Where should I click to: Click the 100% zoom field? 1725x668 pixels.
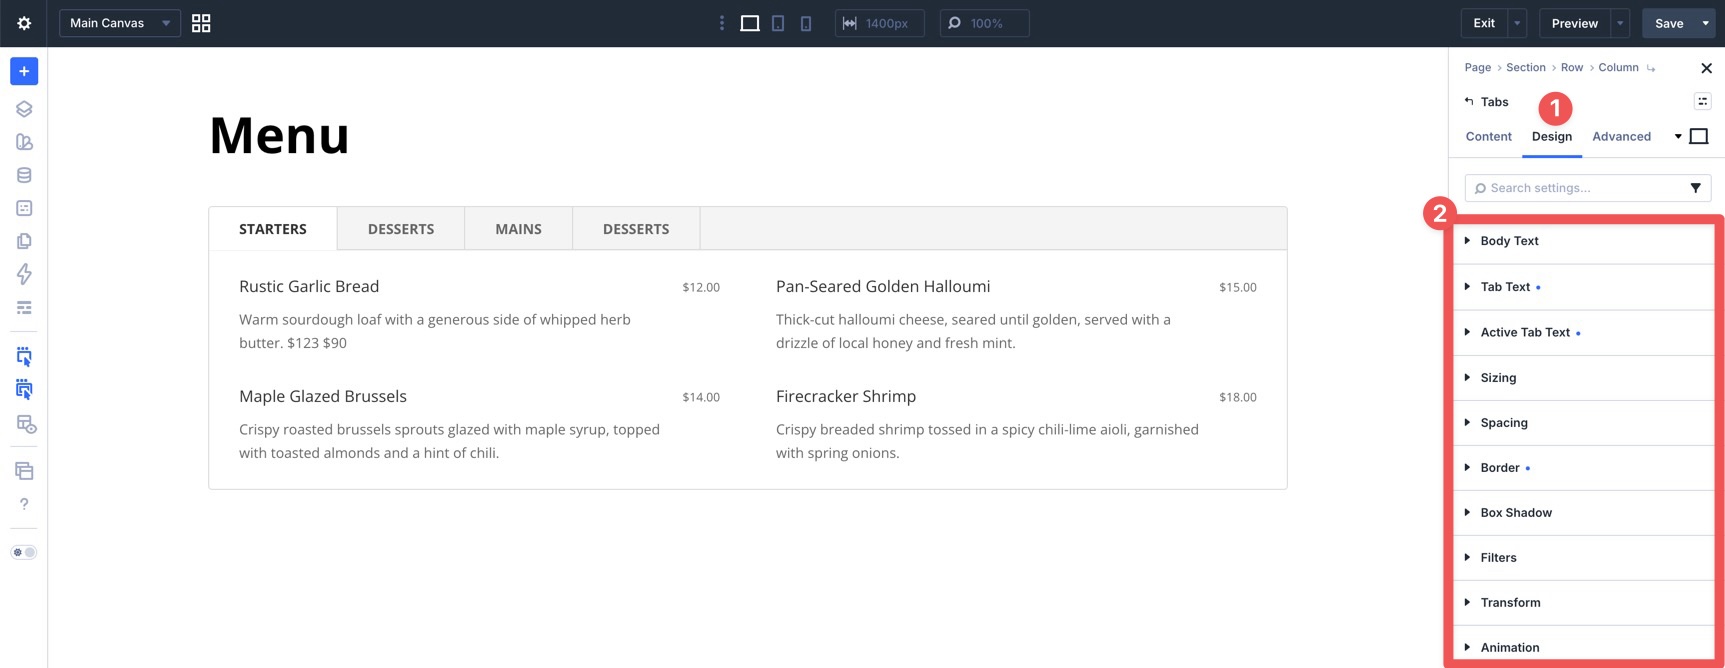[x=984, y=23]
